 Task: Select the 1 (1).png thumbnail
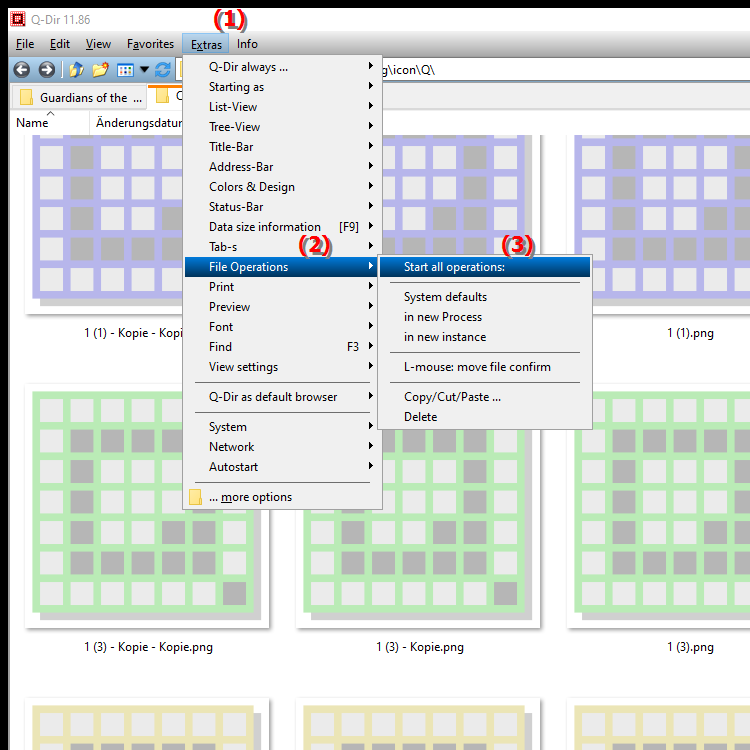659,225
